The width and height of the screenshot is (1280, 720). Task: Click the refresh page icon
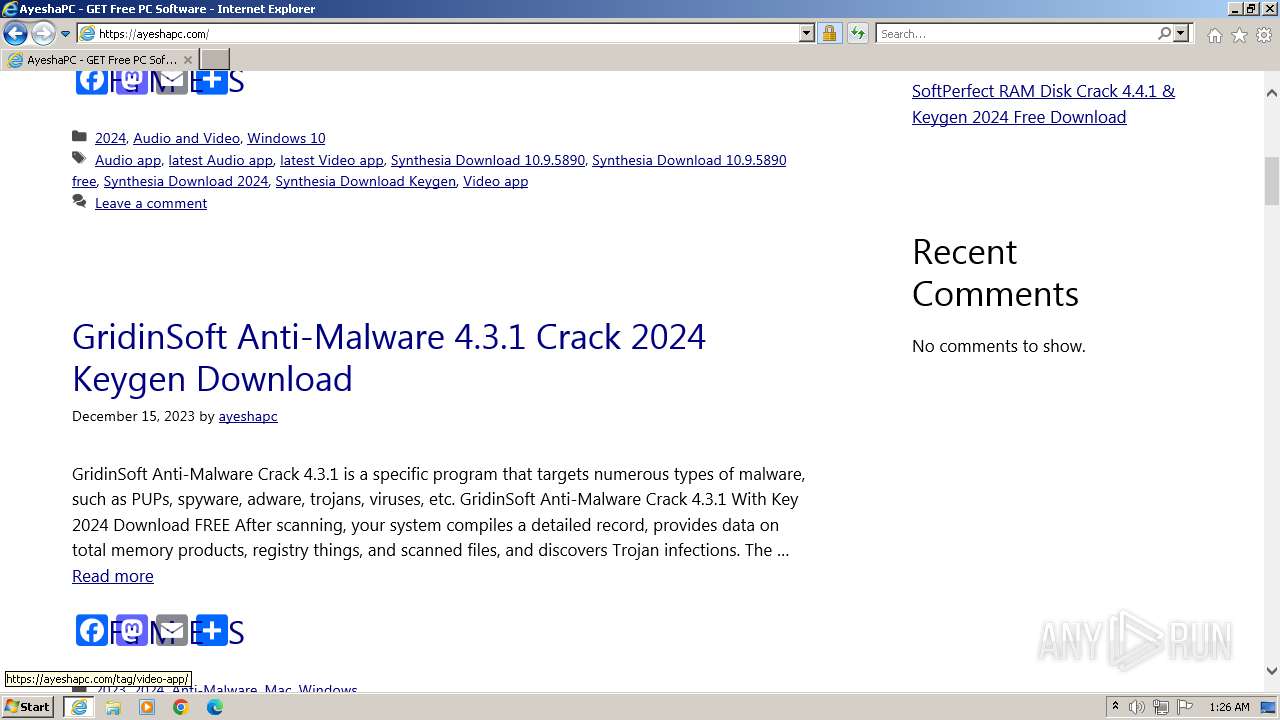pos(857,33)
